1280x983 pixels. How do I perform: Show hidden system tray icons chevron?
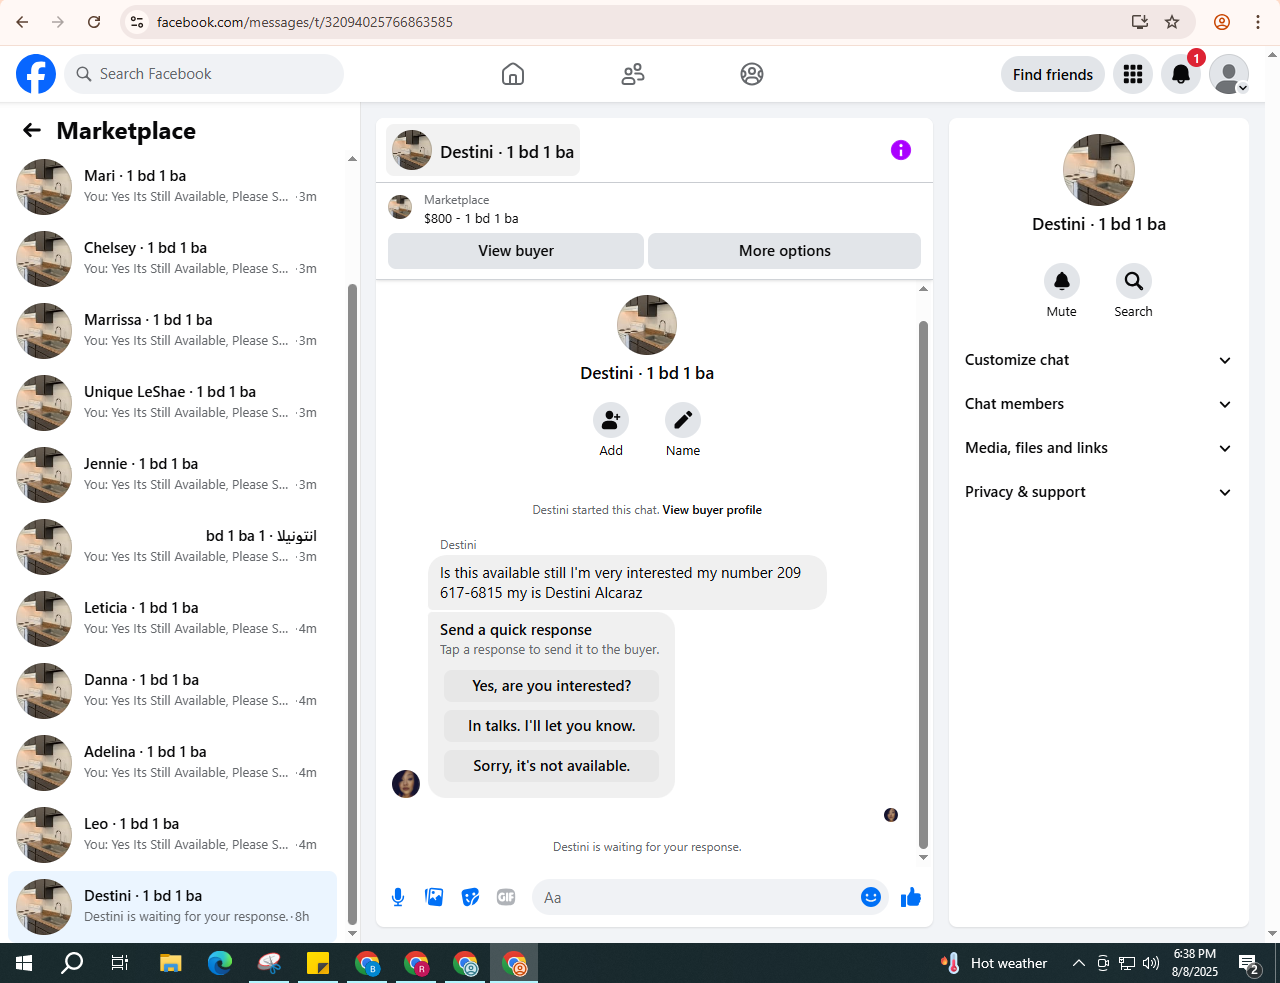coord(1078,963)
